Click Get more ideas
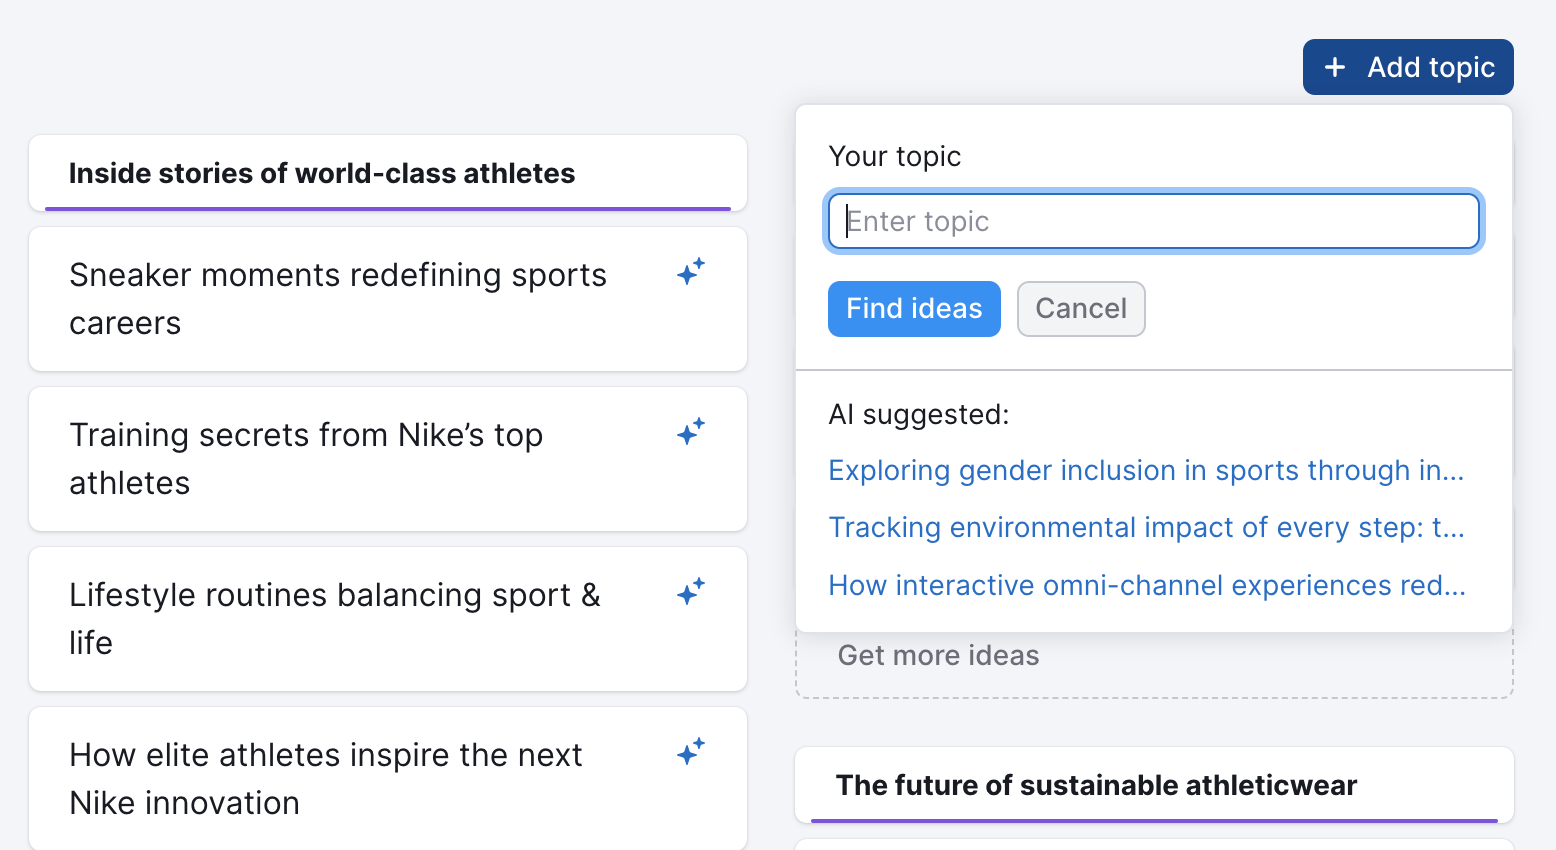 click(938, 655)
